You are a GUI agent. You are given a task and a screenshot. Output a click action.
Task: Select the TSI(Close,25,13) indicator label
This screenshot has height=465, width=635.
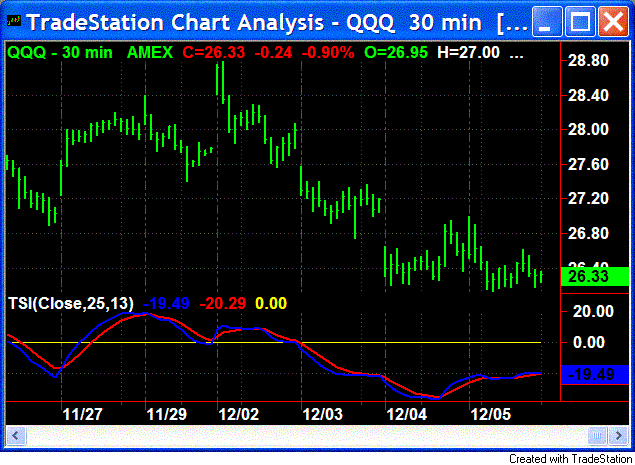pyautogui.click(x=71, y=303)
